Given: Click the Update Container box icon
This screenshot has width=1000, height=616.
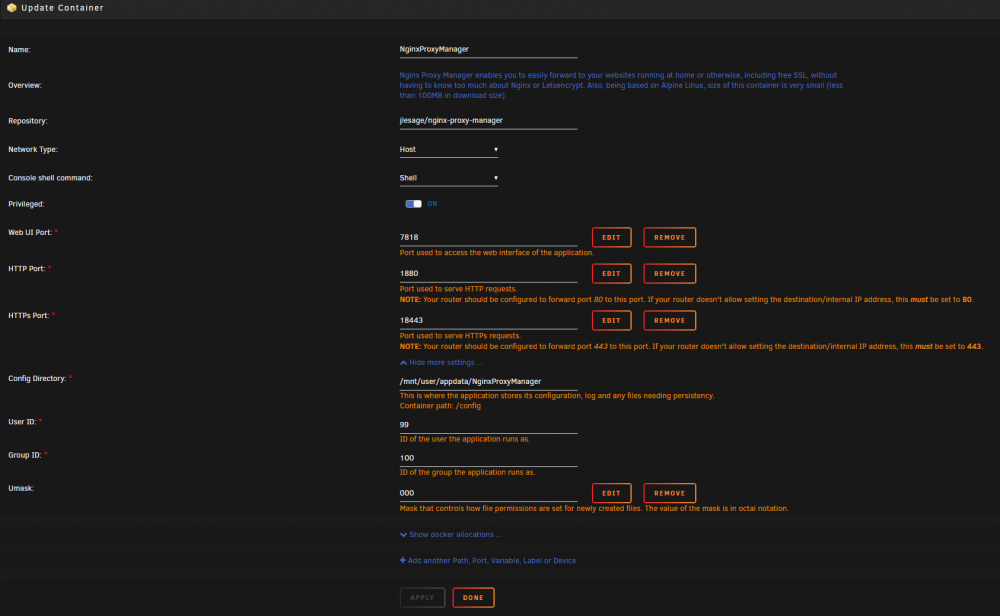Looking at the screenshot, I should pos(11,8).
